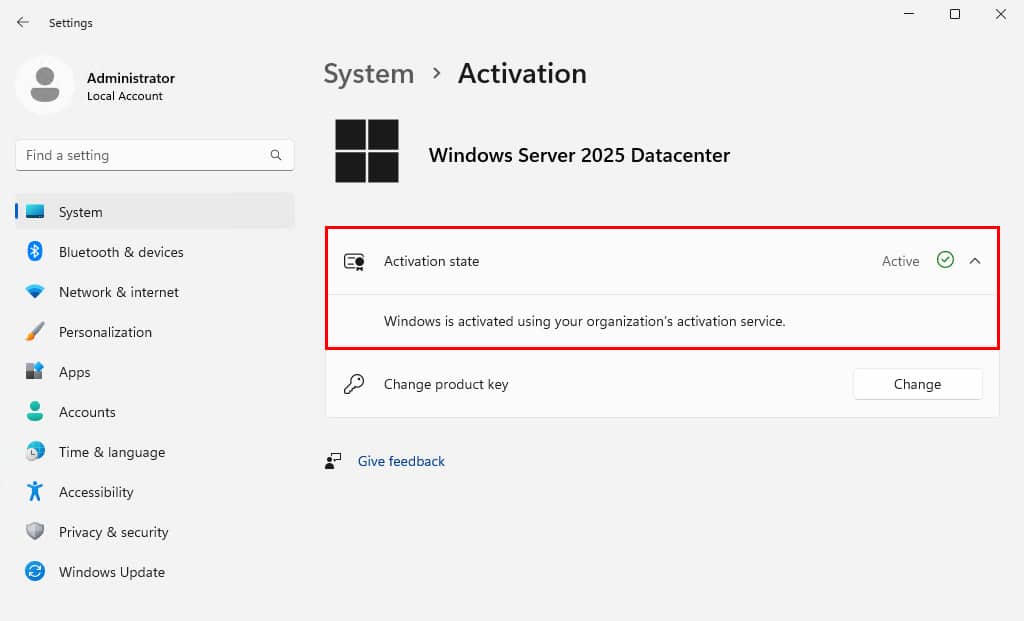Image resolution: width=1024 pixels, height=621 pixels.
Task: Go back using the back arrow
Action: click(23, 22)
